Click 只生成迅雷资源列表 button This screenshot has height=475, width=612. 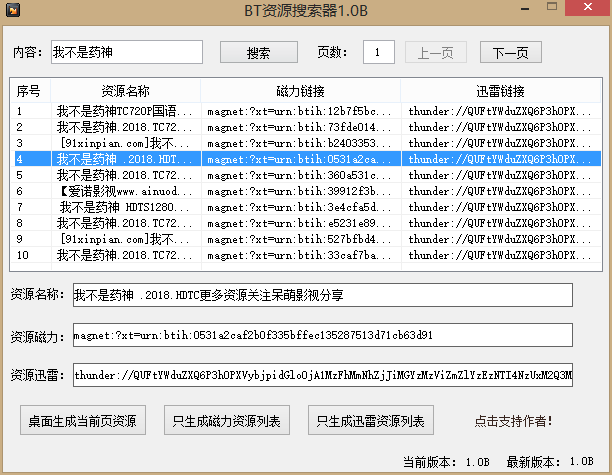pos(371,420)
